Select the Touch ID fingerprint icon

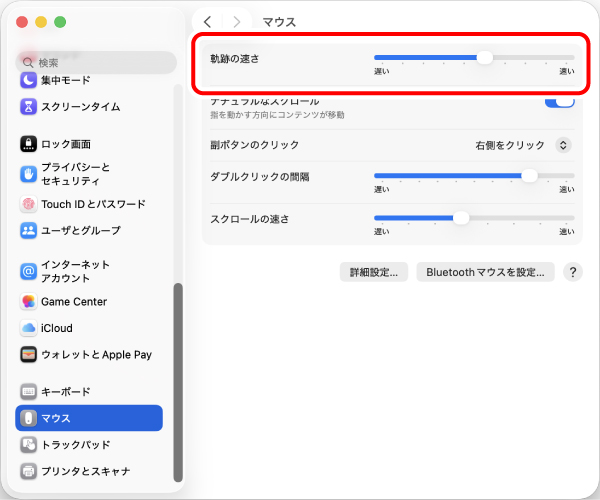[x=28, y=204]
